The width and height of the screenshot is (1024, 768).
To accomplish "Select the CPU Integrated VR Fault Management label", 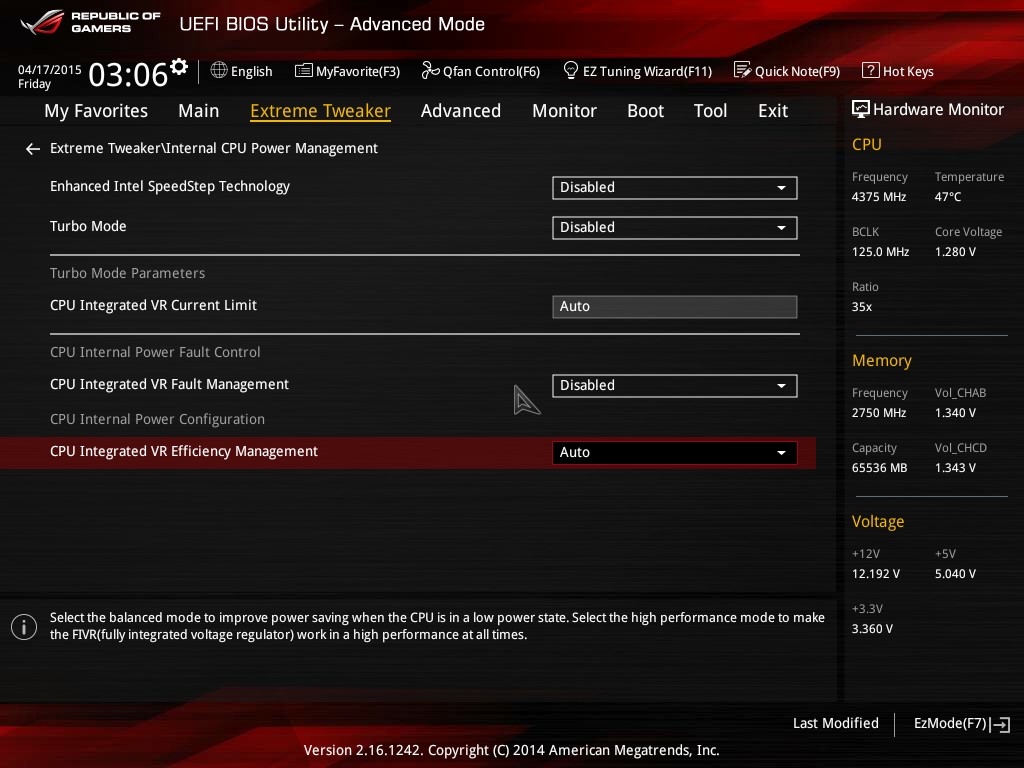I will [169, 385].
